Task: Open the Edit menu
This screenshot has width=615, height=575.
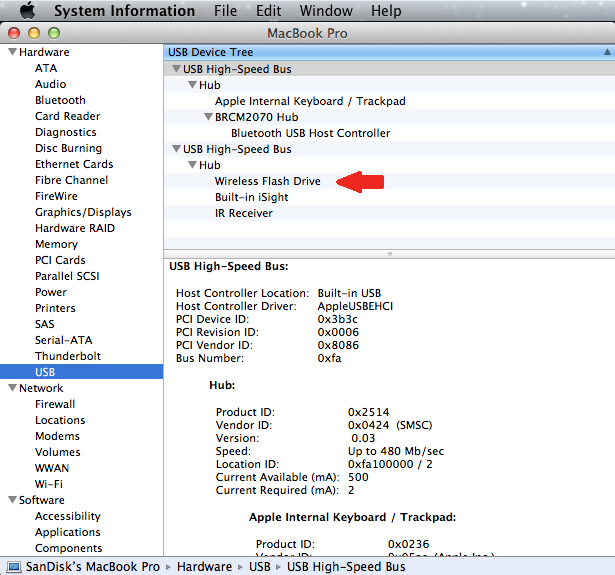Action: point(268,11)
